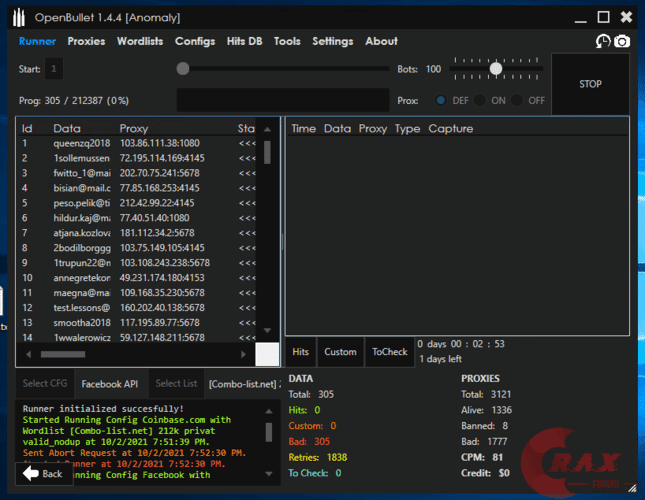645x500 pixels.
Task: Select the DEF proxy mode option
Action: [441, 100]
